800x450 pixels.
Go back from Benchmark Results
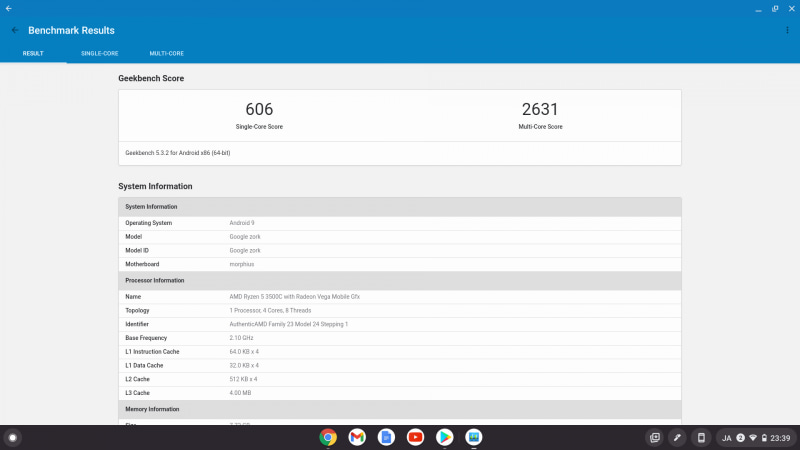pos(15,30)
